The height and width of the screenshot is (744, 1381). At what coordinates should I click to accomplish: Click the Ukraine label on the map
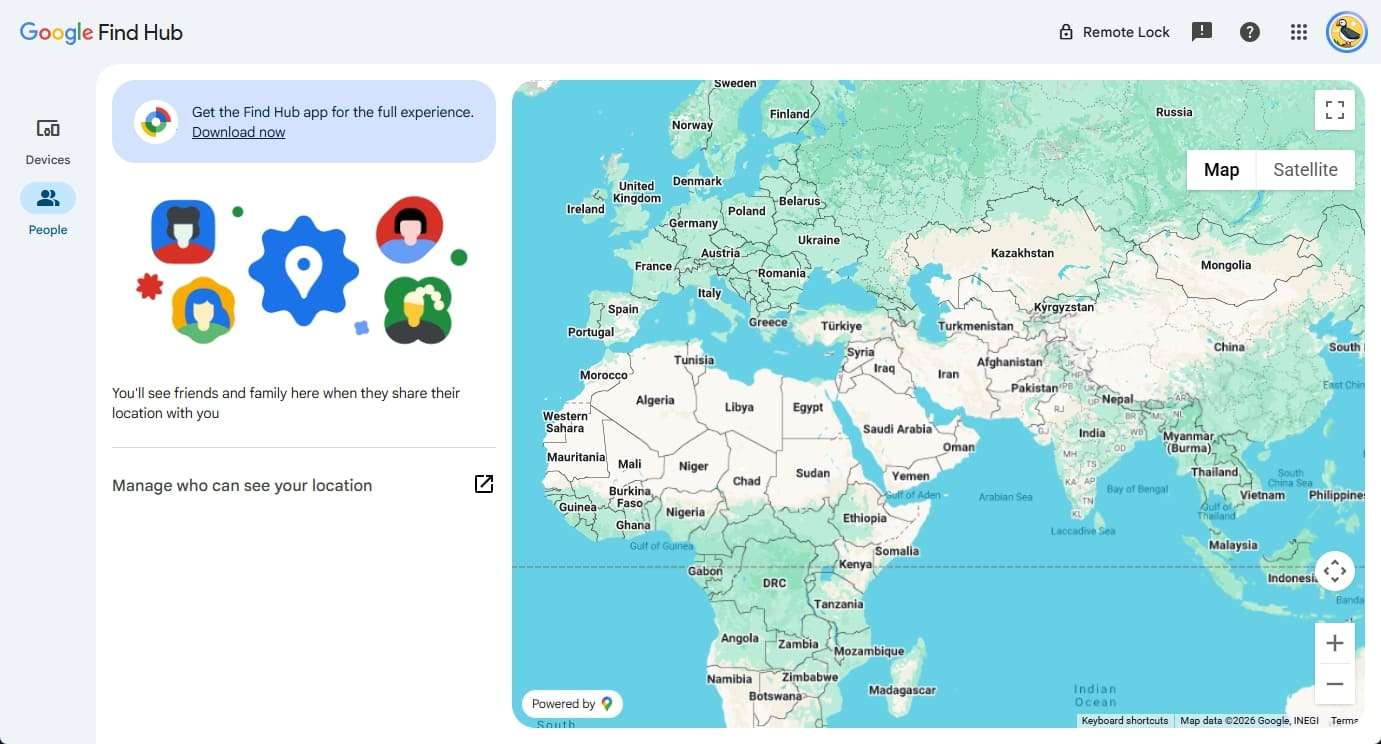819,240
